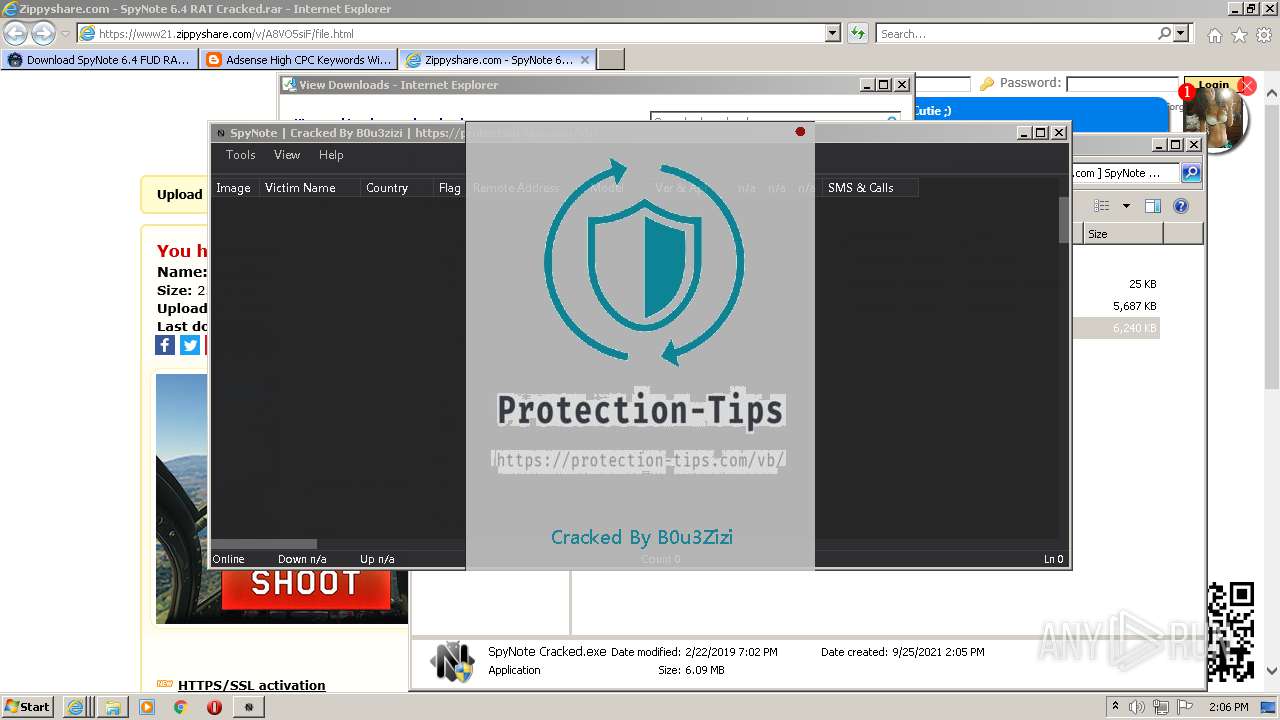Close the Zippyshare tab with X
The height and width of the screenshot is (720, 1280).
(585, 60)
